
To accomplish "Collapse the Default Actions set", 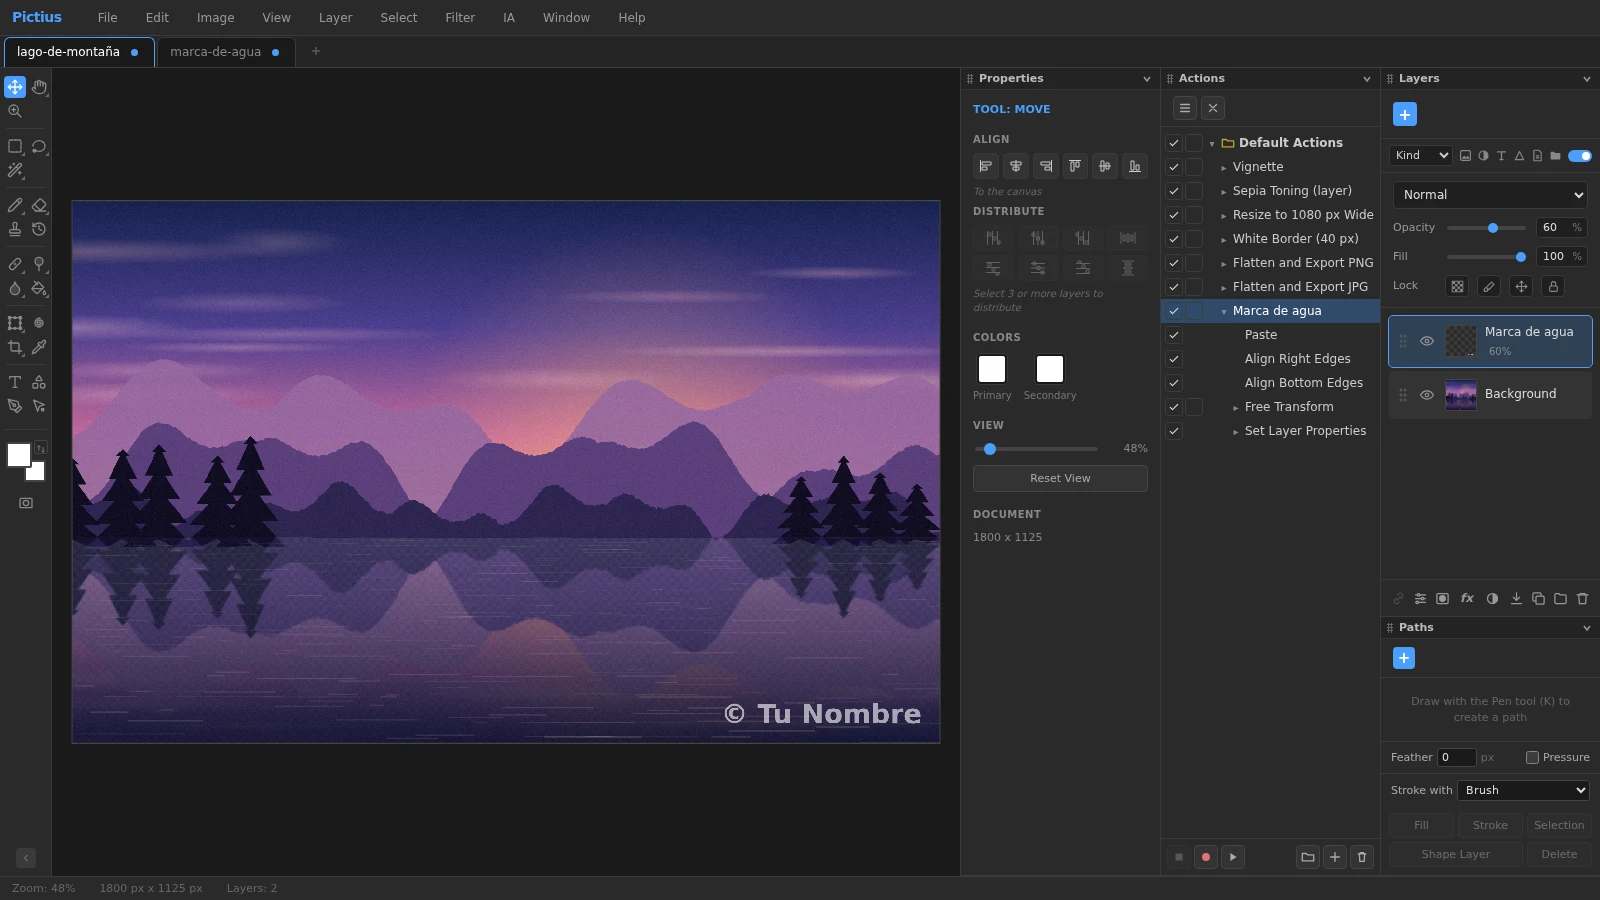I will (x=1212, y=144).
